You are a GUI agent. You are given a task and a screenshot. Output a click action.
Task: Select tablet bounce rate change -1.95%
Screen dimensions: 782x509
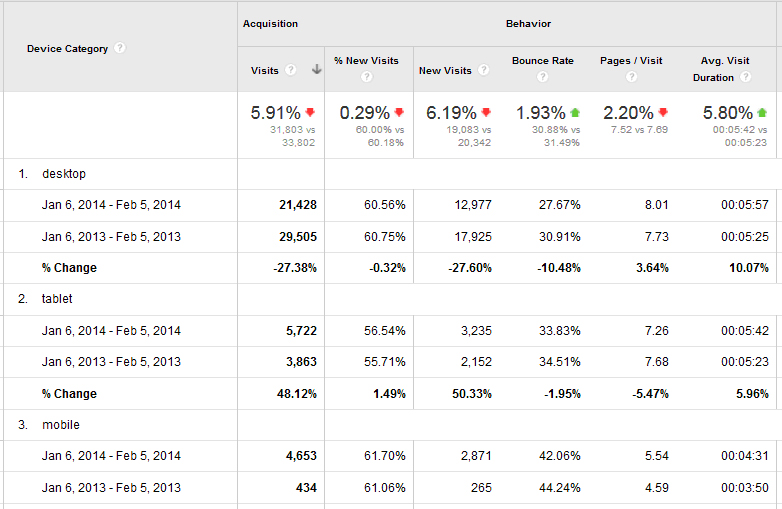click(x=562, y=394)
